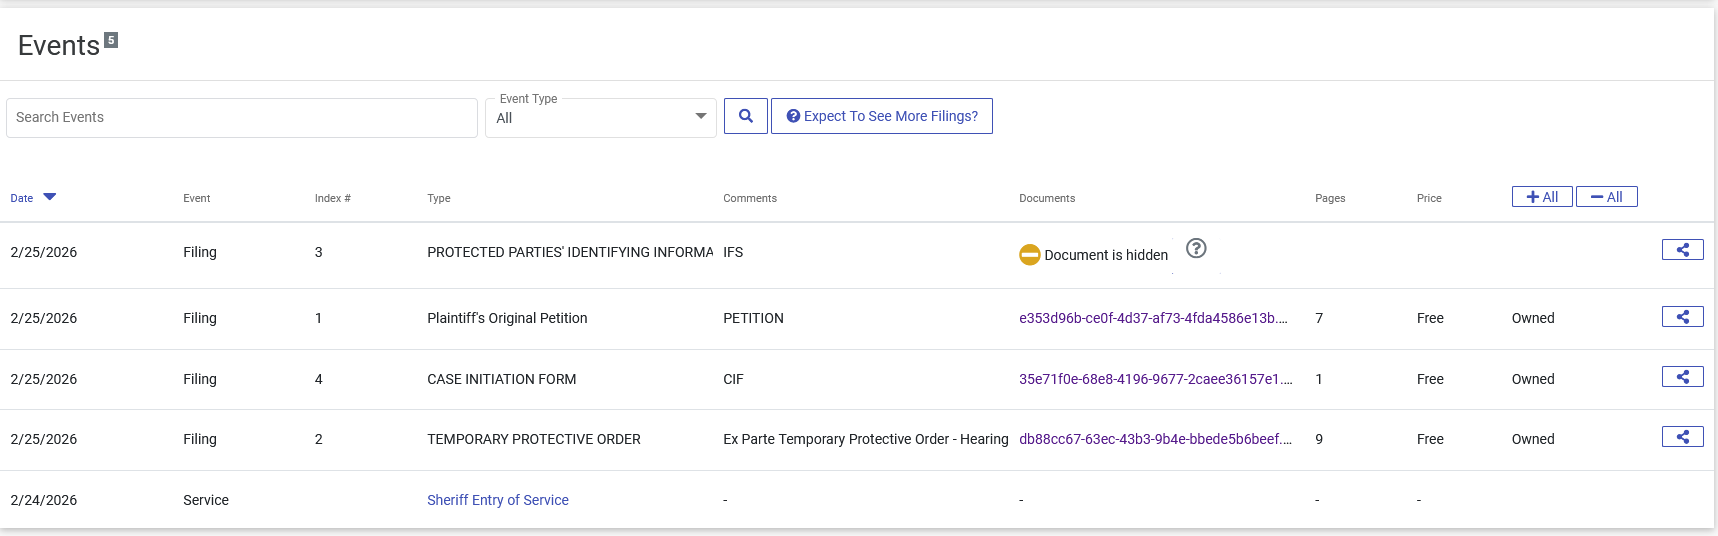Open the Plaintiff's Original Petition document link
Viewport: 1718px width, 536px height.
coord(1153,318)
